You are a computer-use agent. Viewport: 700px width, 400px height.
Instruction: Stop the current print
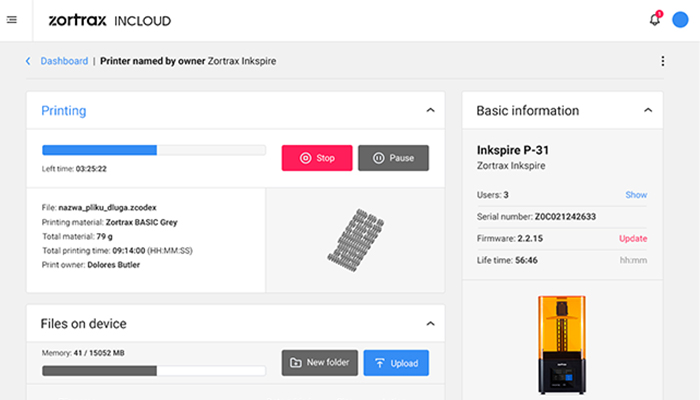click(x=317, y=158)
